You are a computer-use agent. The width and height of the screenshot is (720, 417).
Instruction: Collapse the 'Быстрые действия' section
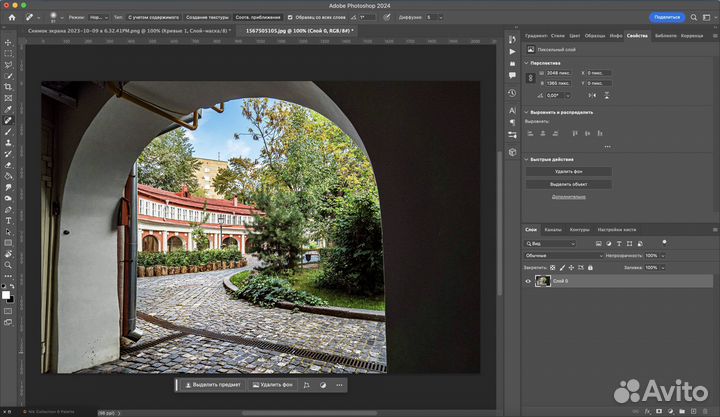click(527, 159)
